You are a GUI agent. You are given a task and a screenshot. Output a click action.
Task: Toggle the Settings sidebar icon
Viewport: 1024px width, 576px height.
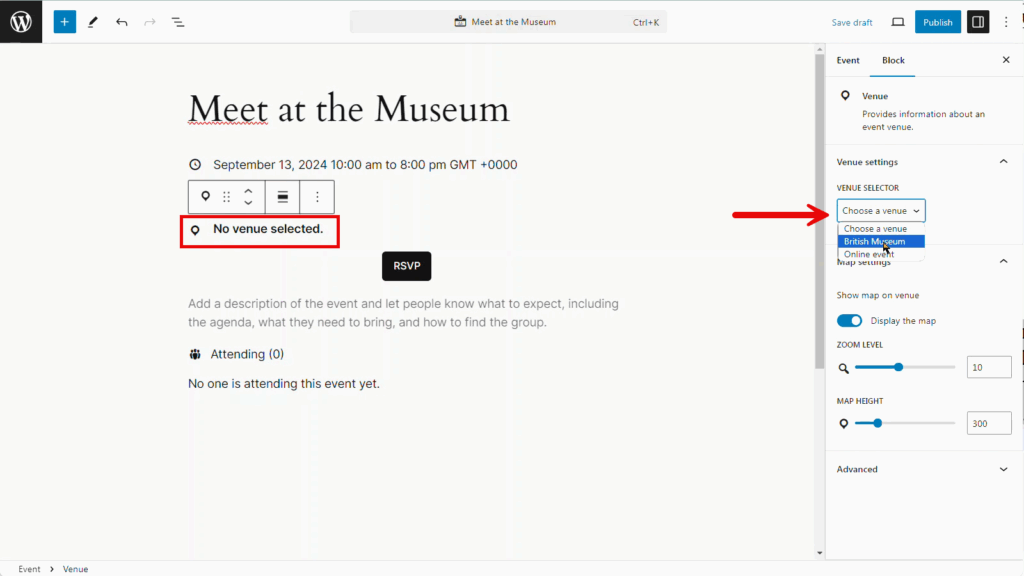tap(978, 22)
